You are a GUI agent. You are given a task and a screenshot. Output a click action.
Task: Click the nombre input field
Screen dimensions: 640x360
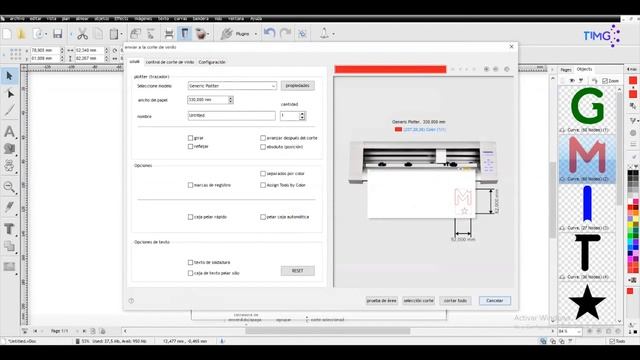point(231,116)
